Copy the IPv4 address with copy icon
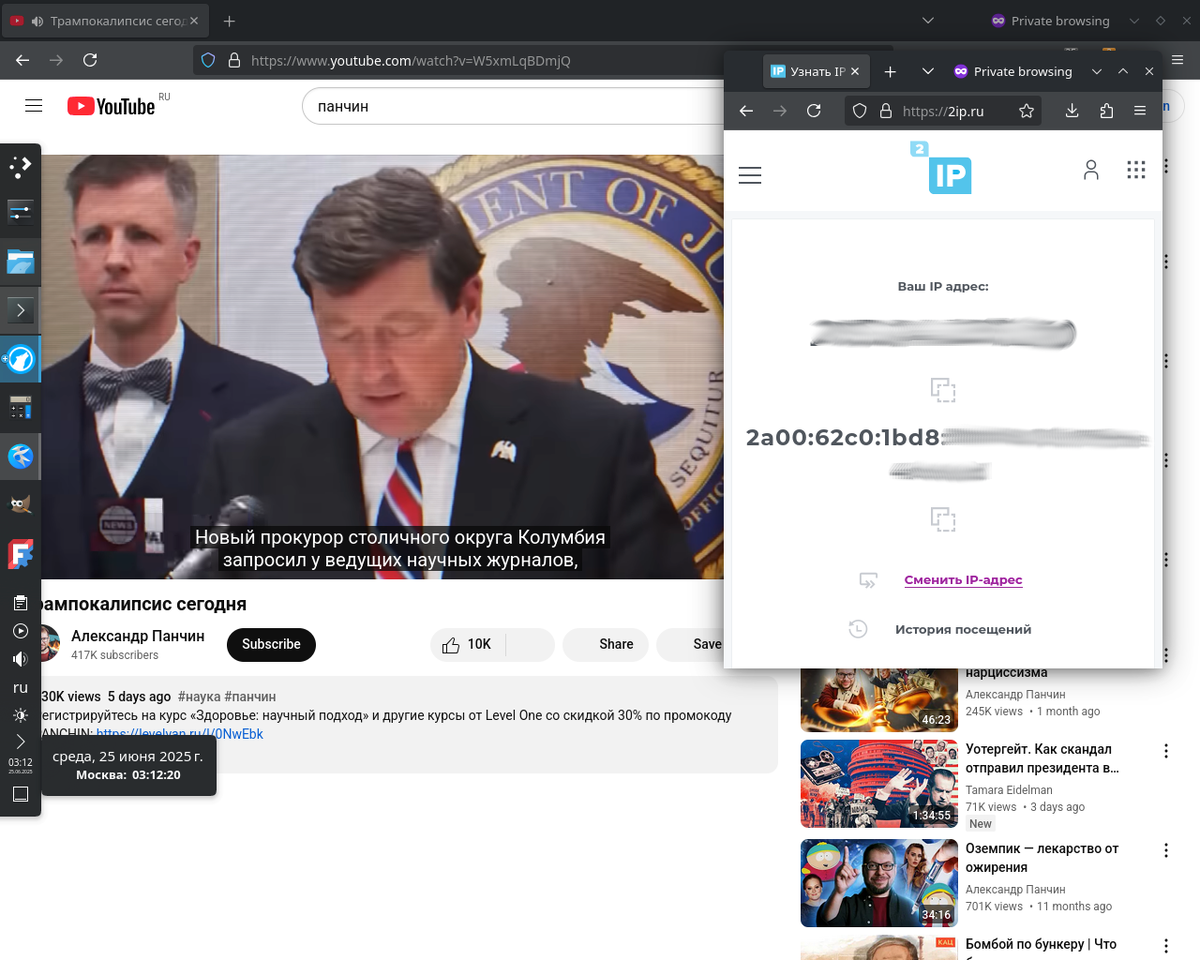This screenshot has height=960, width=1200. (943, 389)
